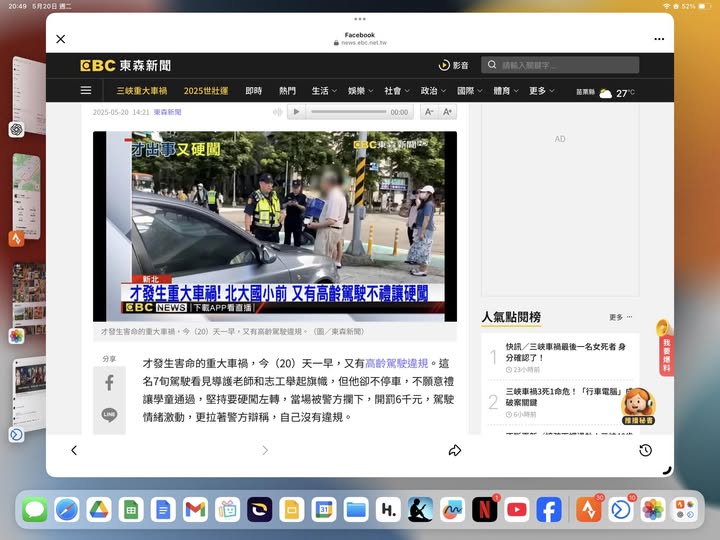
Task: Expand the 更多 navigation dropdown
Action: (541, 90)
